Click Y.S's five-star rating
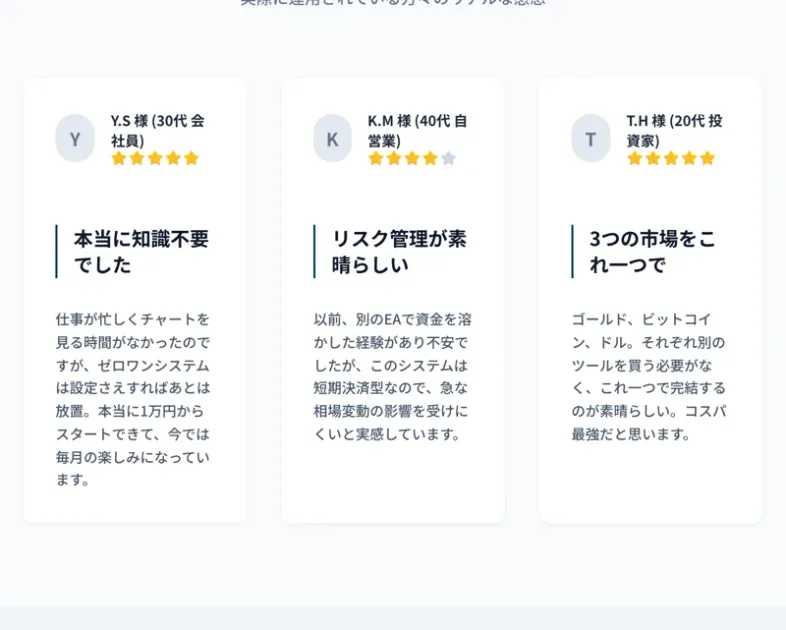The image size is (786, 630). (155, 158)
